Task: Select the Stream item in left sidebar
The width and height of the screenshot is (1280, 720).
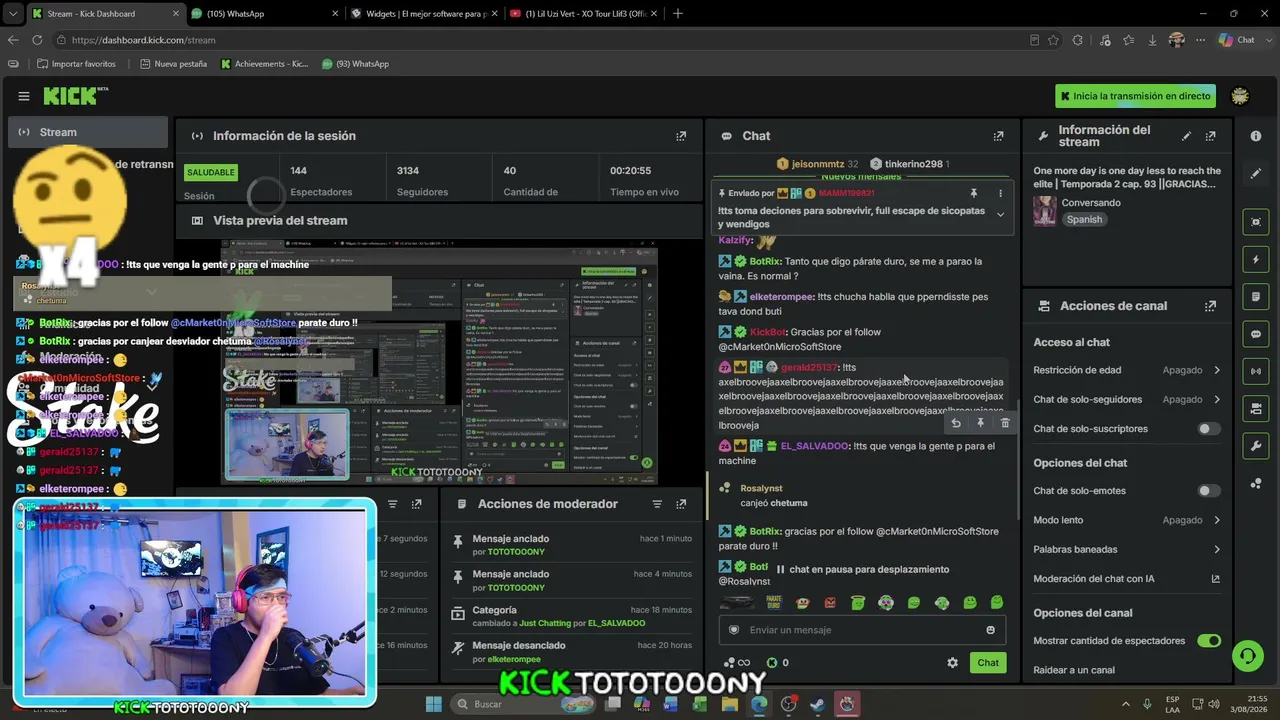Action: tap(88, 132)
